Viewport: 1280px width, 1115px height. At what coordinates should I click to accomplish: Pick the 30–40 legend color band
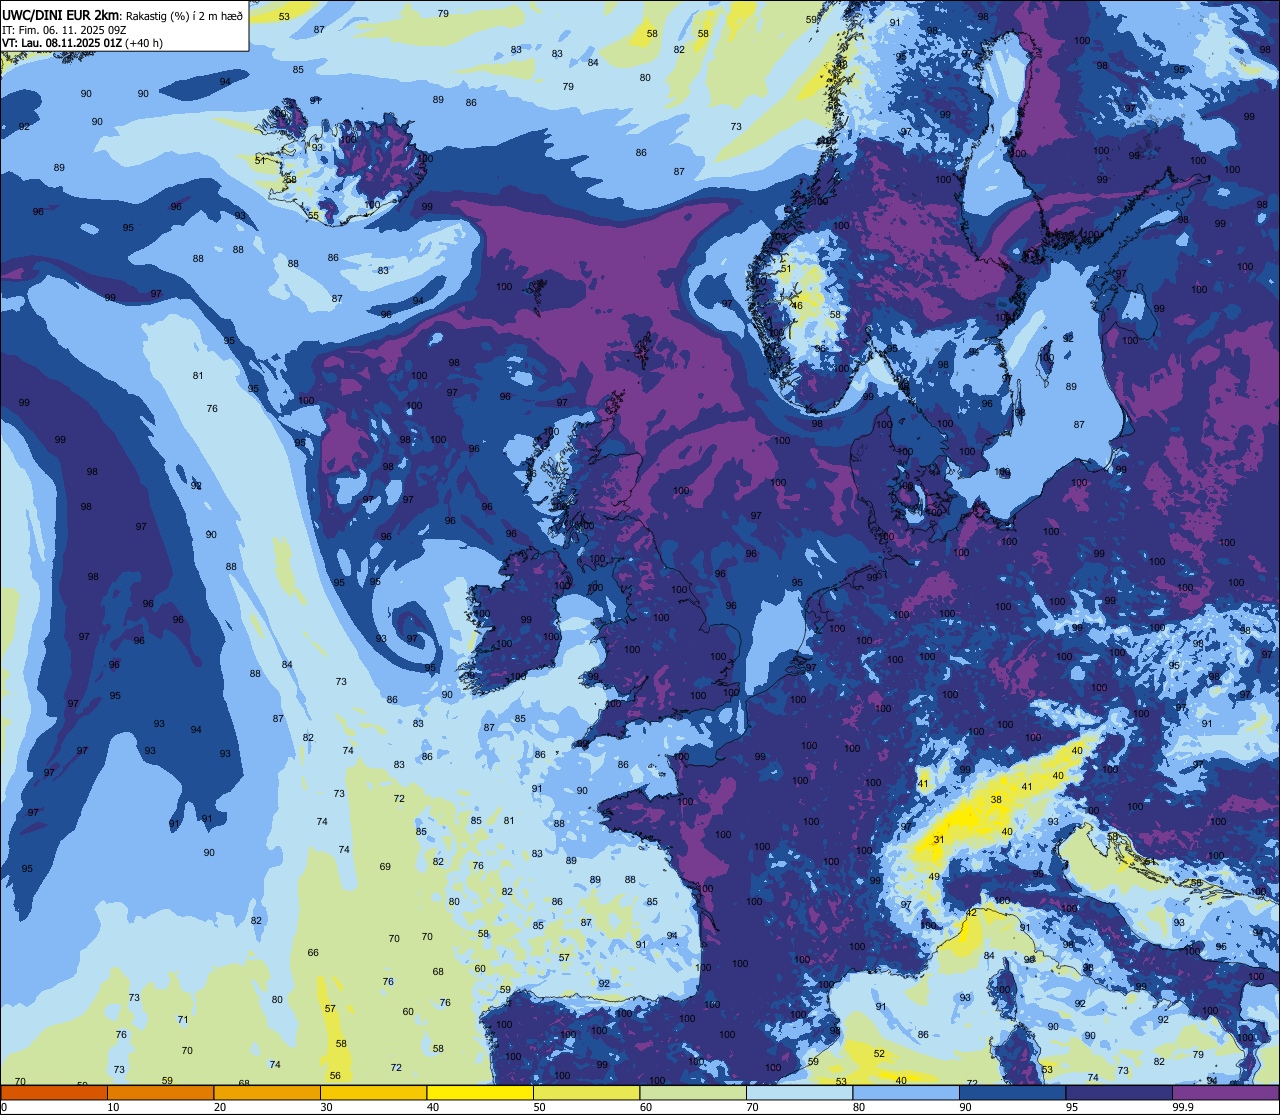click(373, 1092)
